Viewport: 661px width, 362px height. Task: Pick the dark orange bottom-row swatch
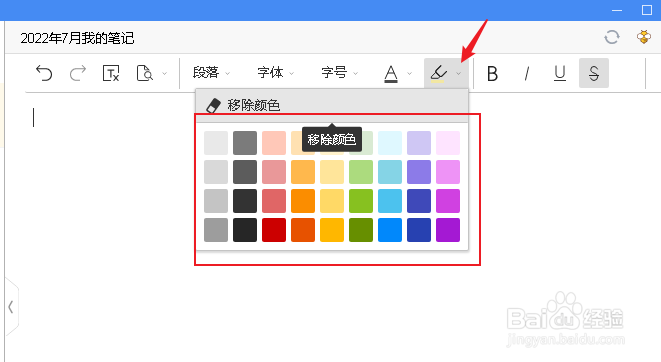point(303,230)
